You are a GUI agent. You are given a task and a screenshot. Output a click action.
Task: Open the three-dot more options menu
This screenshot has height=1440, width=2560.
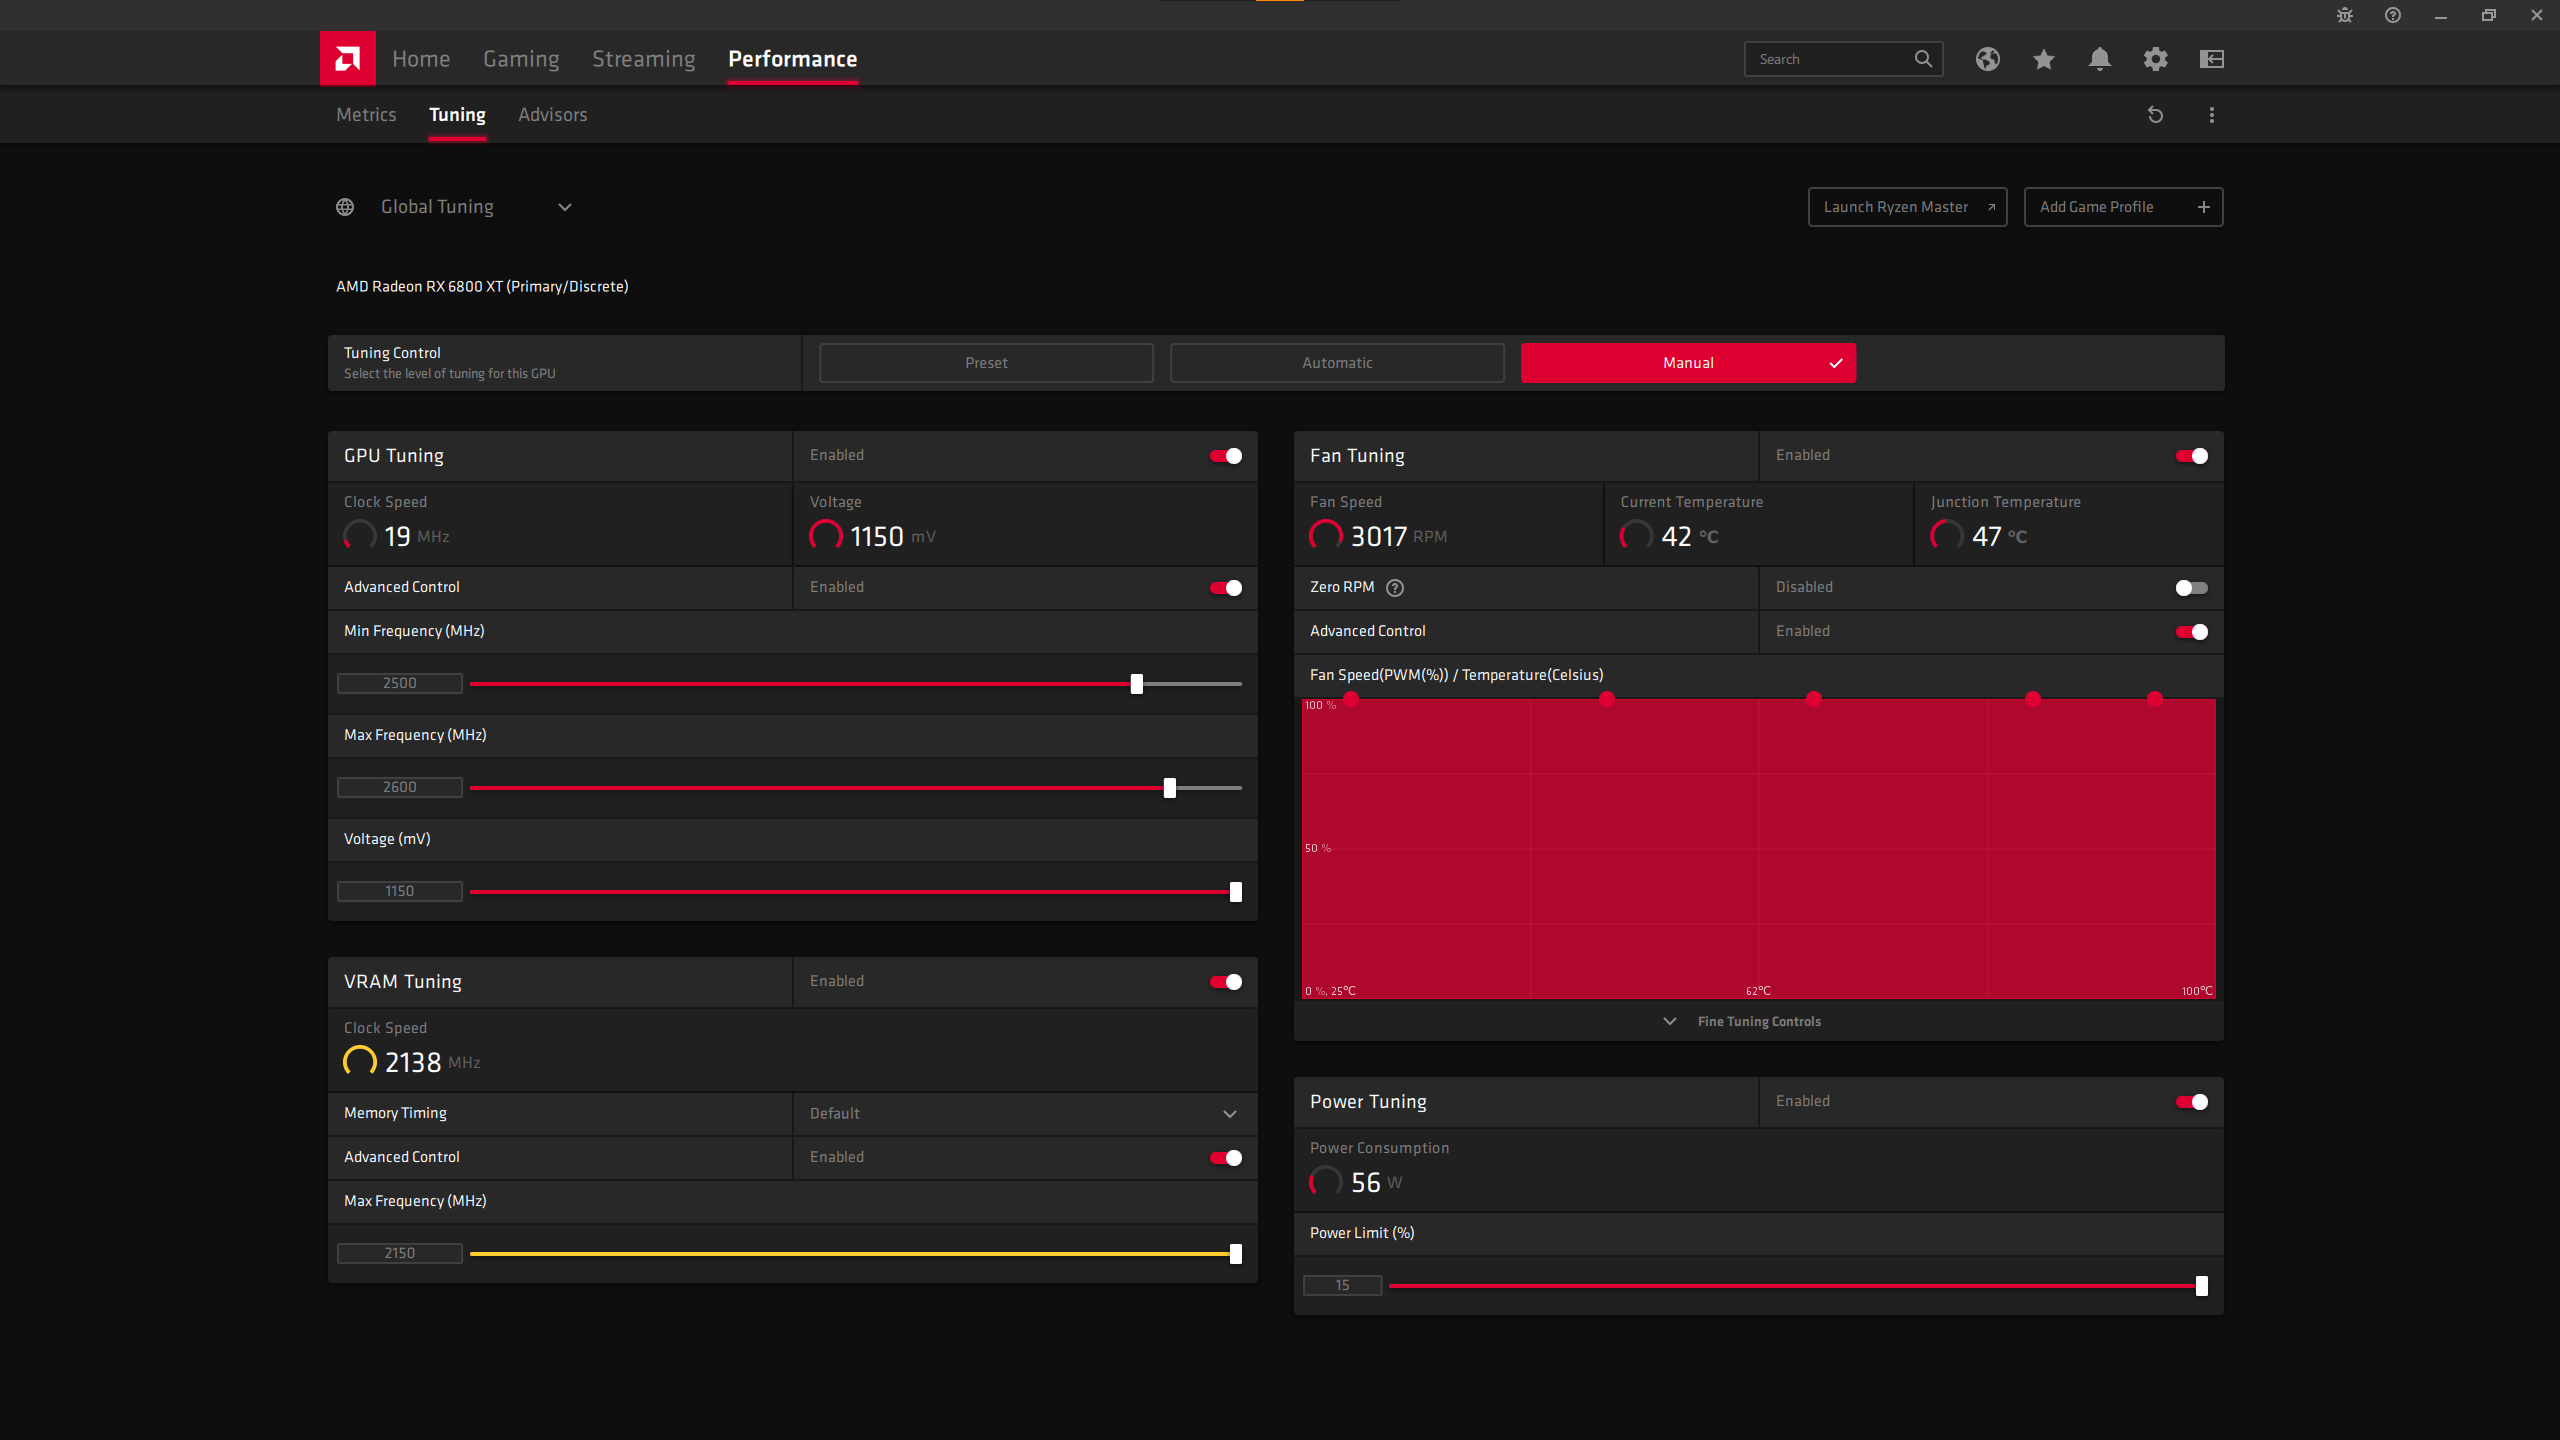coord(2211,115)
